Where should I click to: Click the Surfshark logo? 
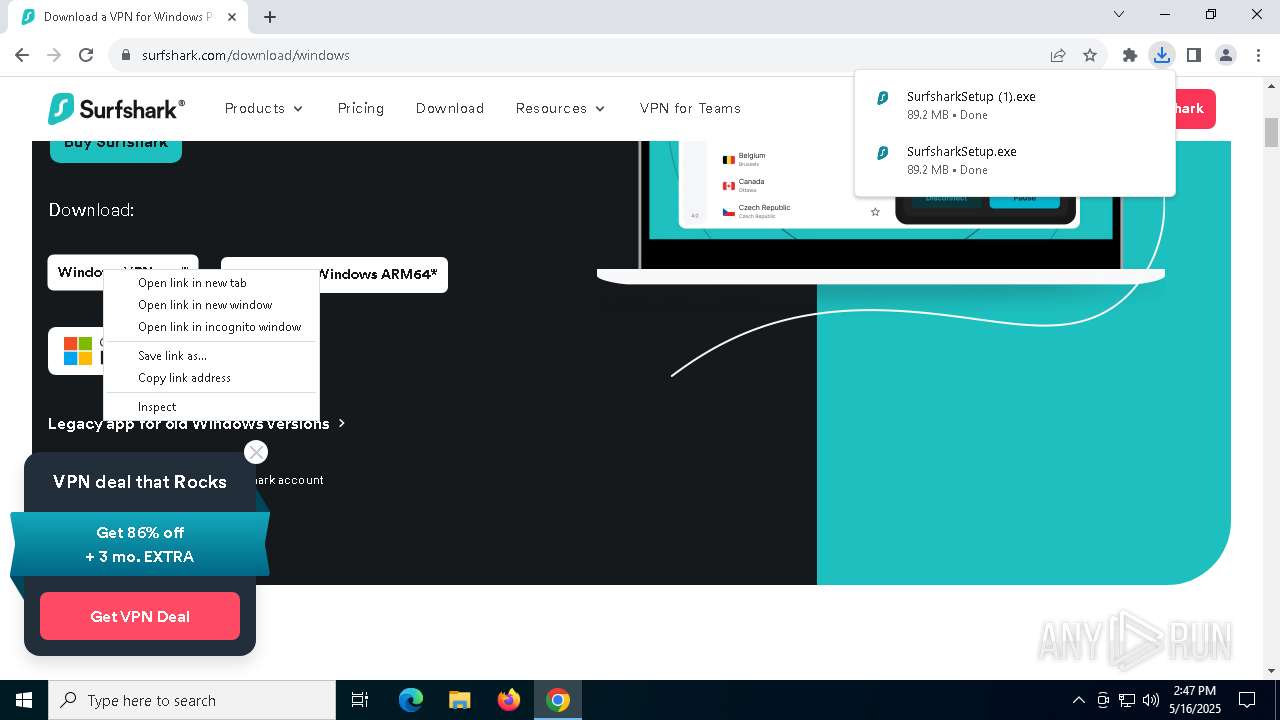click(116, 108)
